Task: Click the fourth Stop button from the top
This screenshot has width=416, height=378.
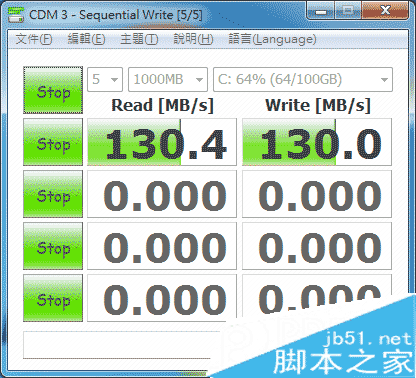Action: point(53,246)
